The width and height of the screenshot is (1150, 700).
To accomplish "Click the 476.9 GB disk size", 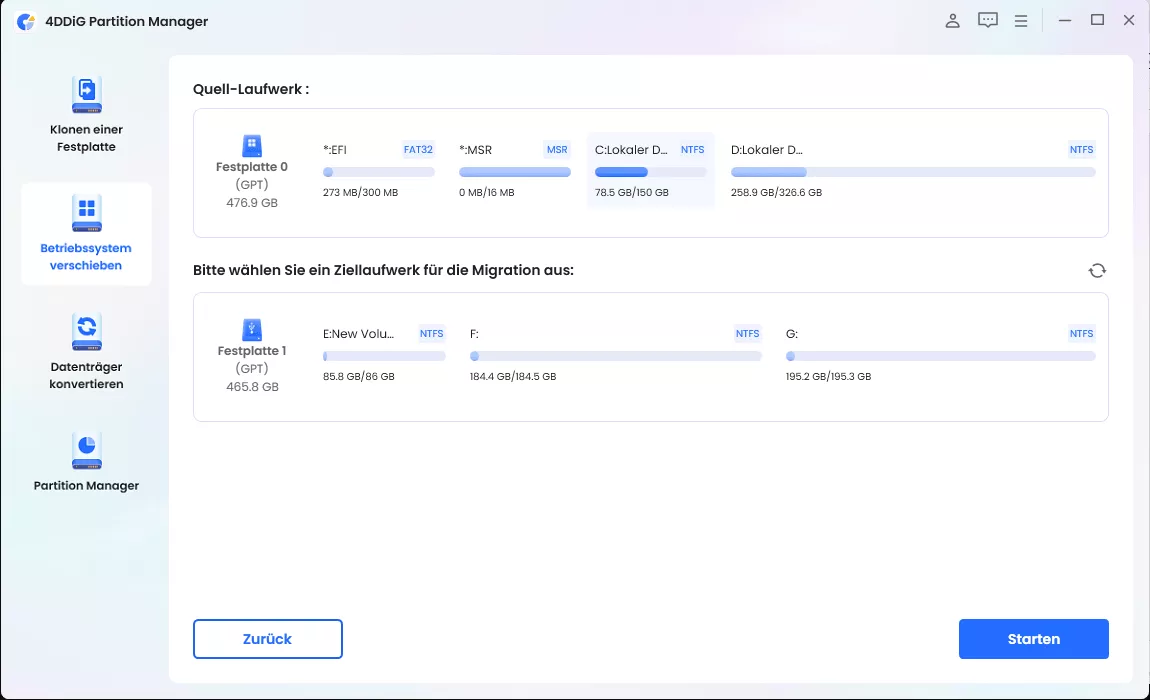I will [252, 203].
